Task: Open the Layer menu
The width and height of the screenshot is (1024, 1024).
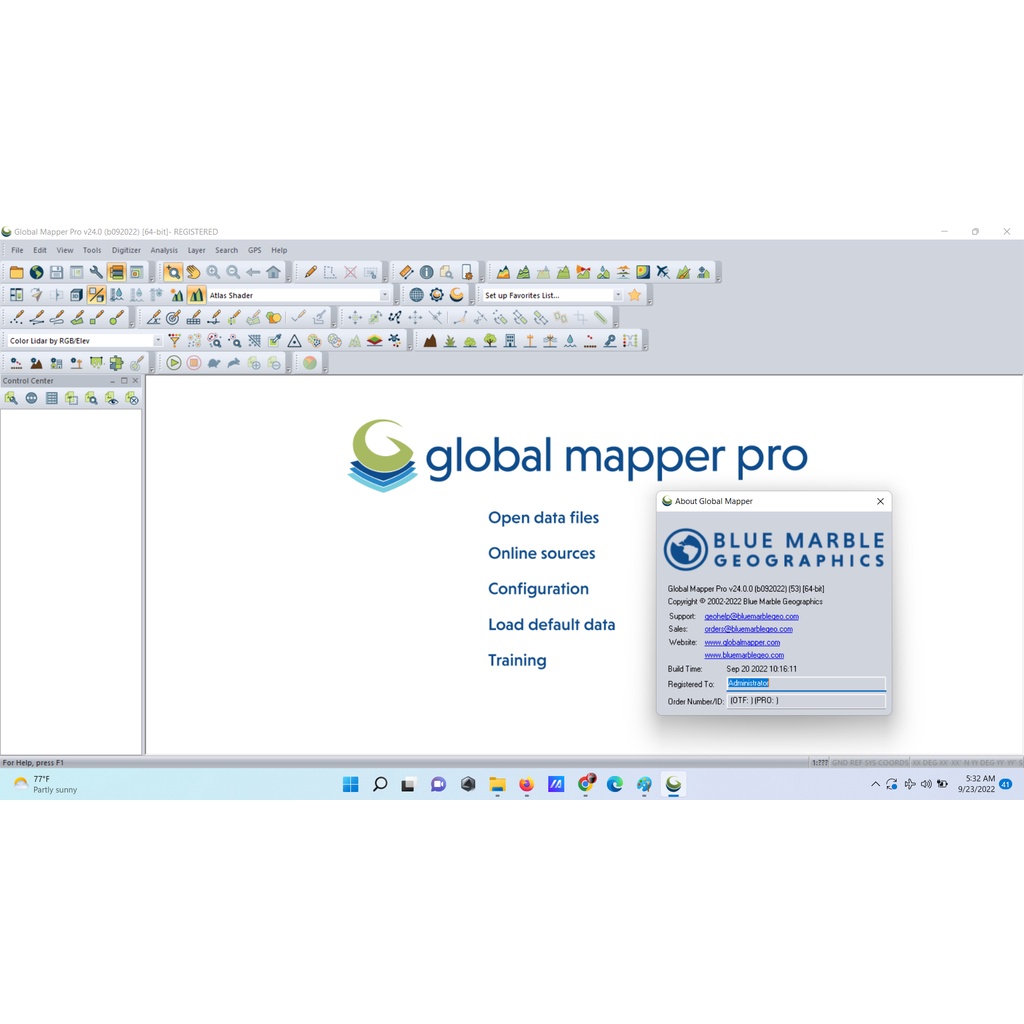Action: (x=197, y=250)
